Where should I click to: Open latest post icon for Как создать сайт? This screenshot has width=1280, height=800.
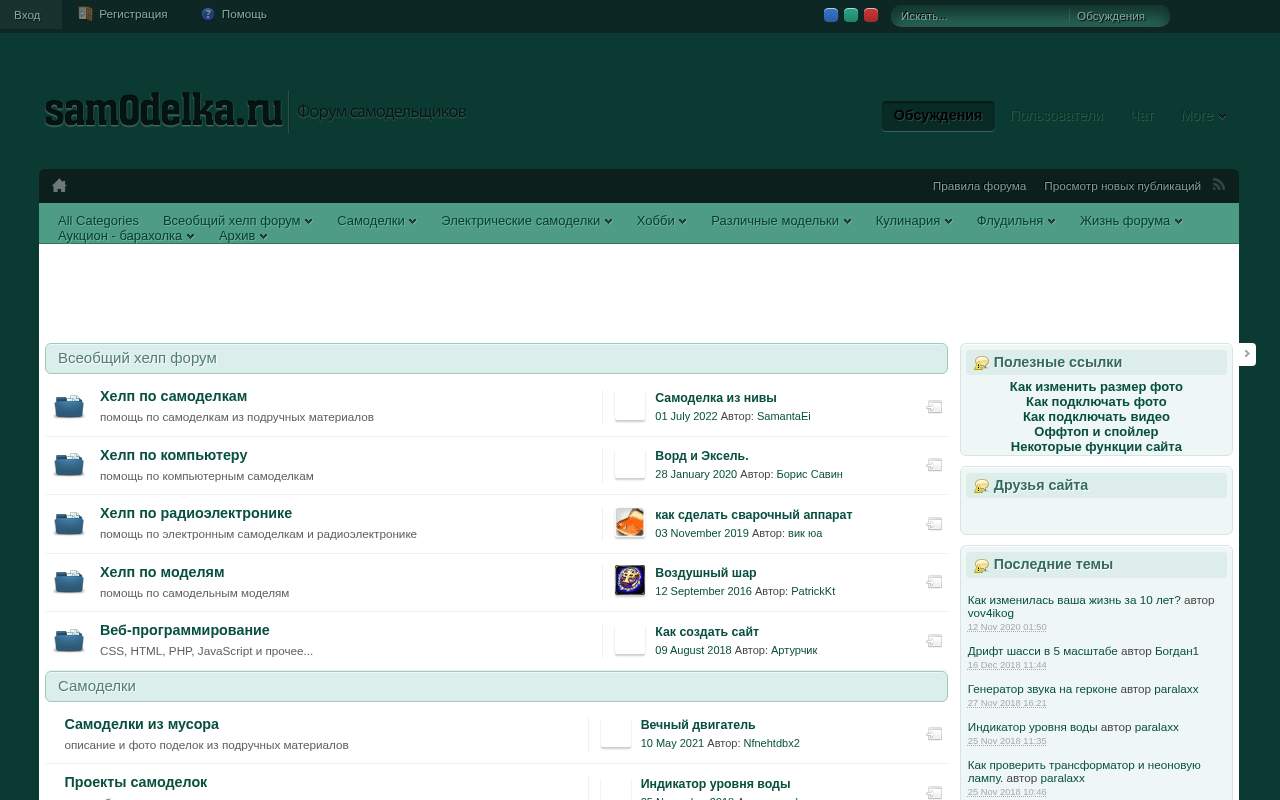tap(934, 641)
